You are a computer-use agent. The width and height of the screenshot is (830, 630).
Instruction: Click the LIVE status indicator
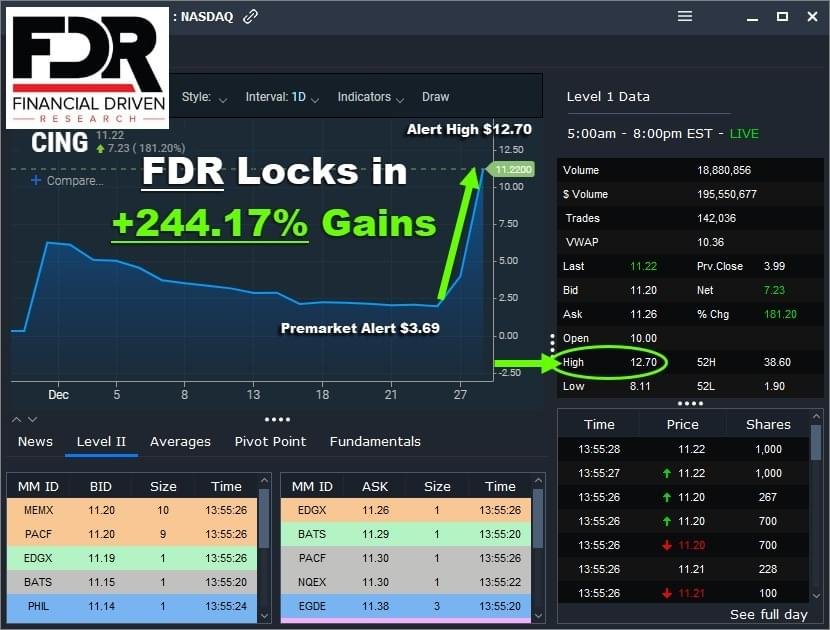pyautogui.click(x=744, y=133)
